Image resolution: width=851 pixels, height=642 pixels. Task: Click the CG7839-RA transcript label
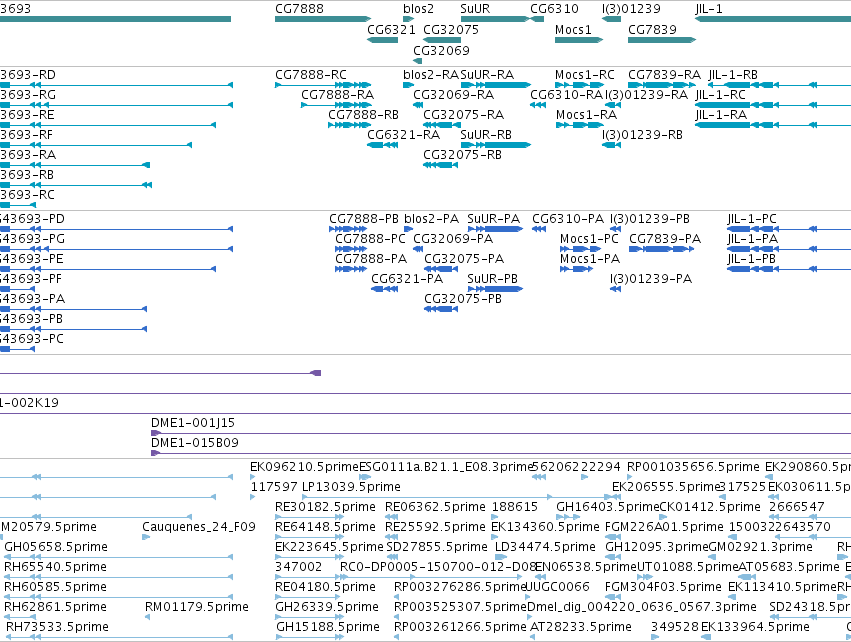(664, 74)
